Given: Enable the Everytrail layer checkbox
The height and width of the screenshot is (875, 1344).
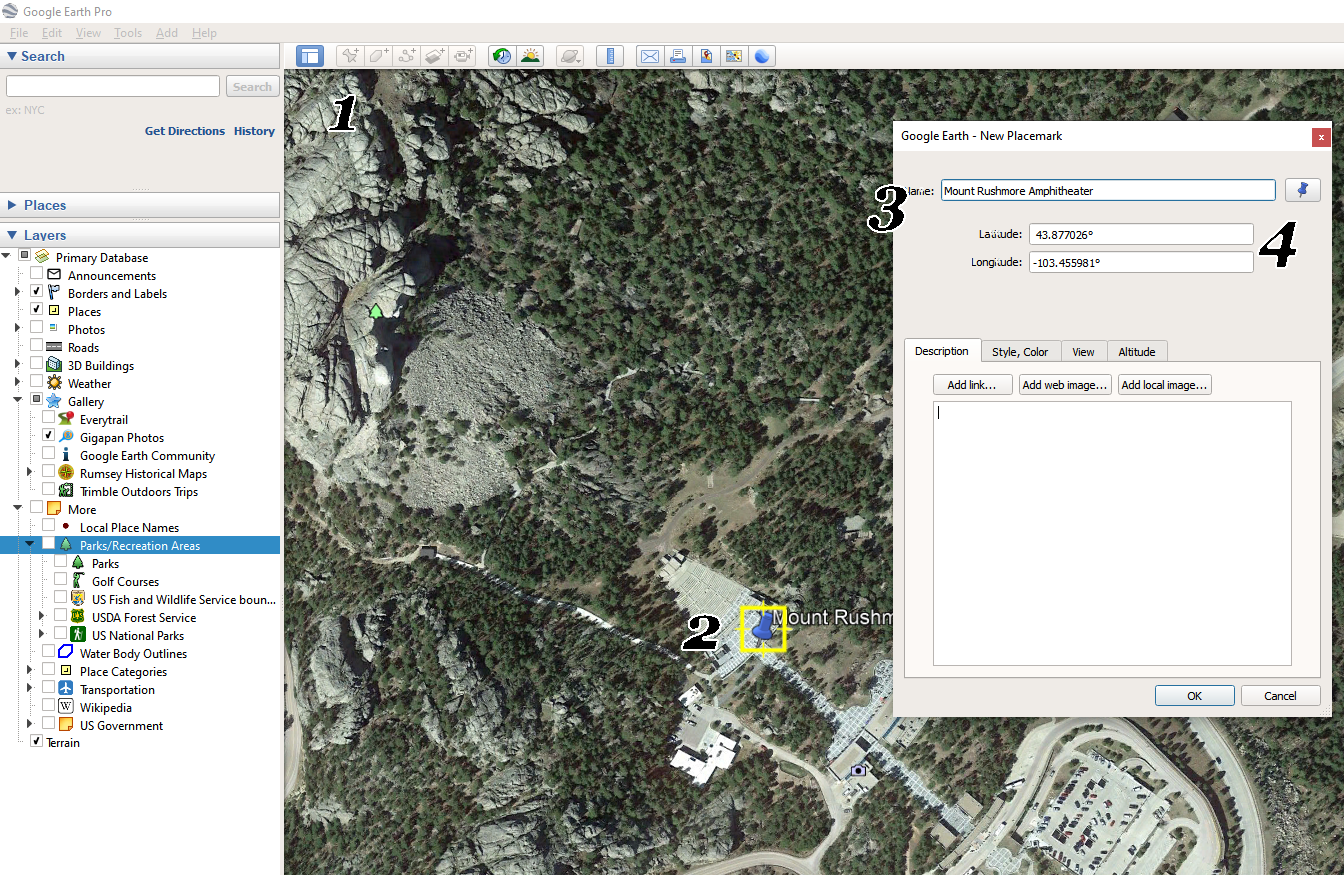Looking at the screenshot, I should coord(48,419).
